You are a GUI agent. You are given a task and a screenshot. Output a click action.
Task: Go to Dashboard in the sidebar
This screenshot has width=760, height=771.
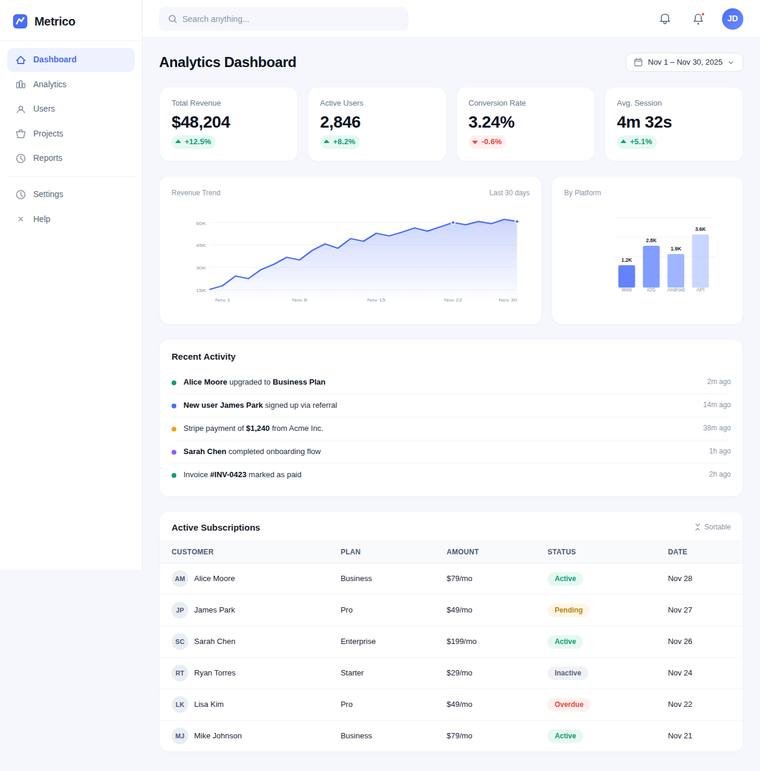point(71,59)
